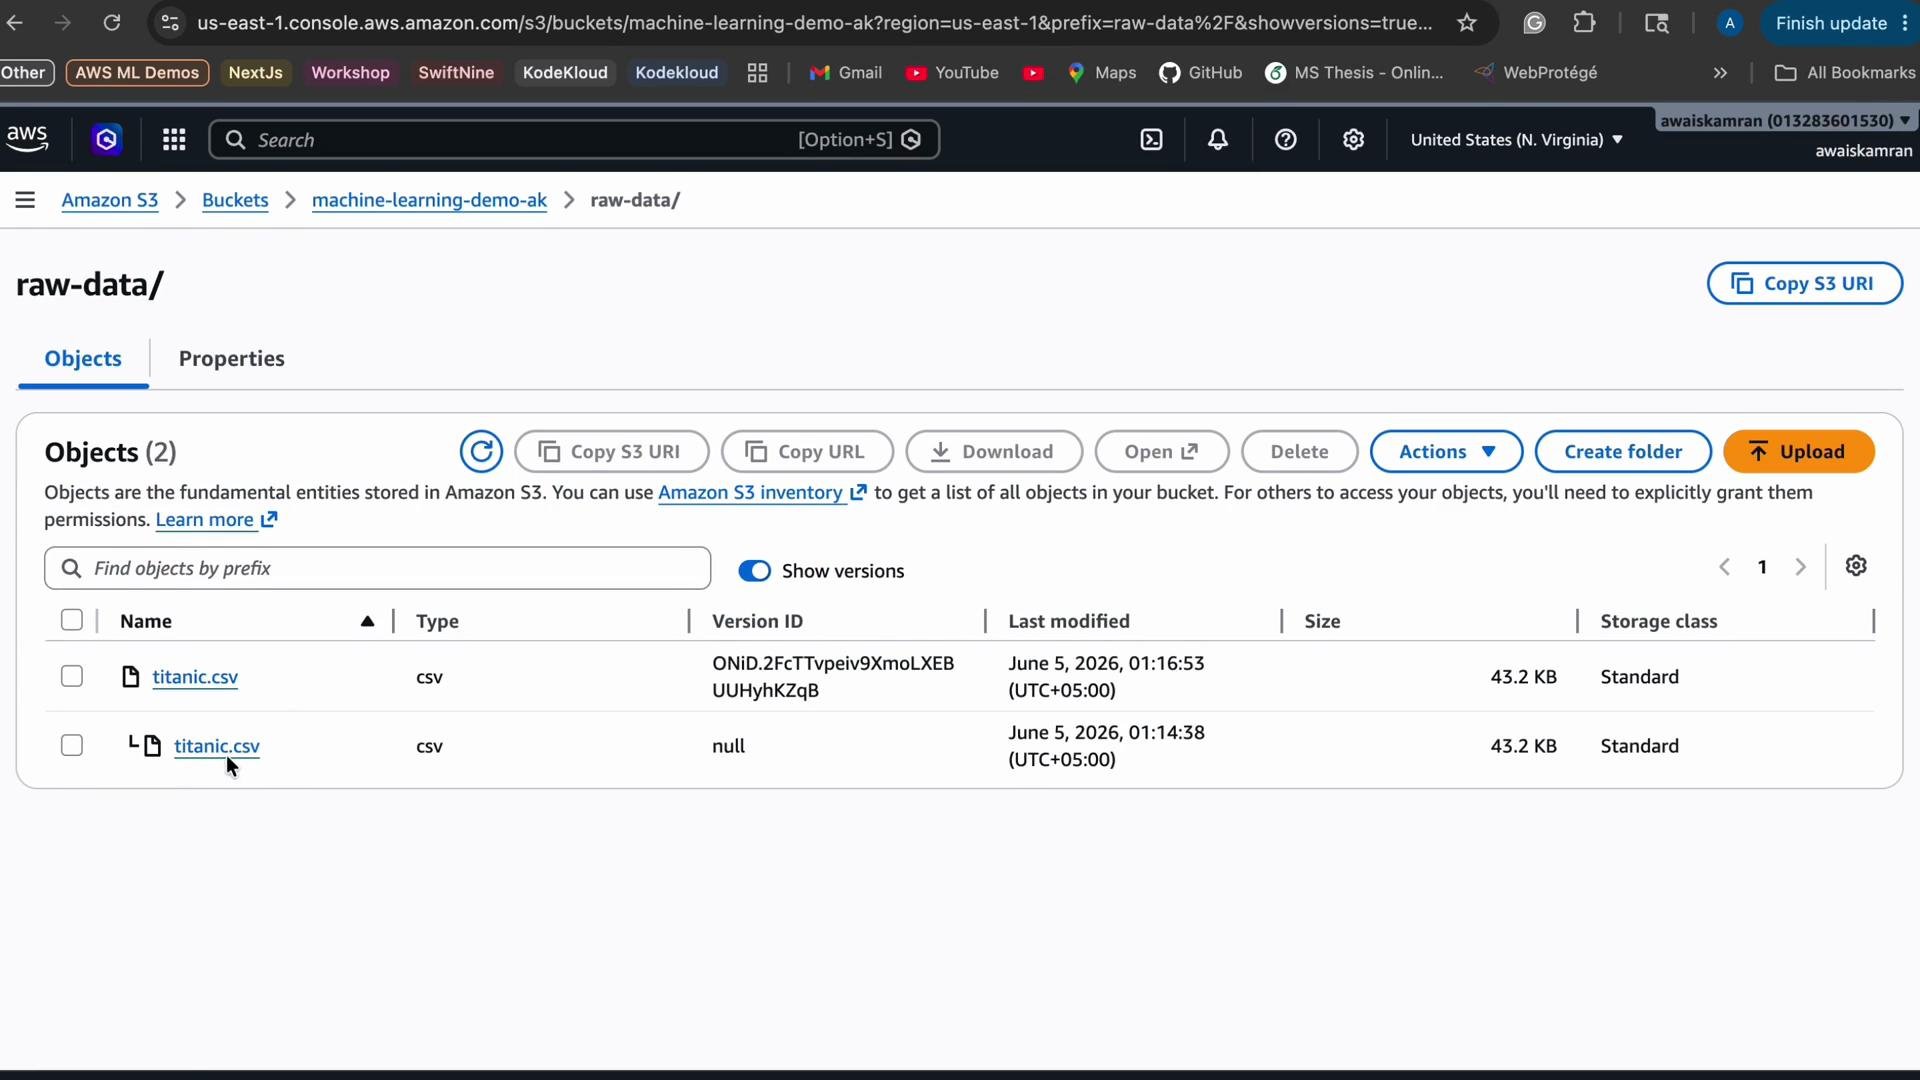
Task: Click the browser address bar URL
Action: point(814,23)
